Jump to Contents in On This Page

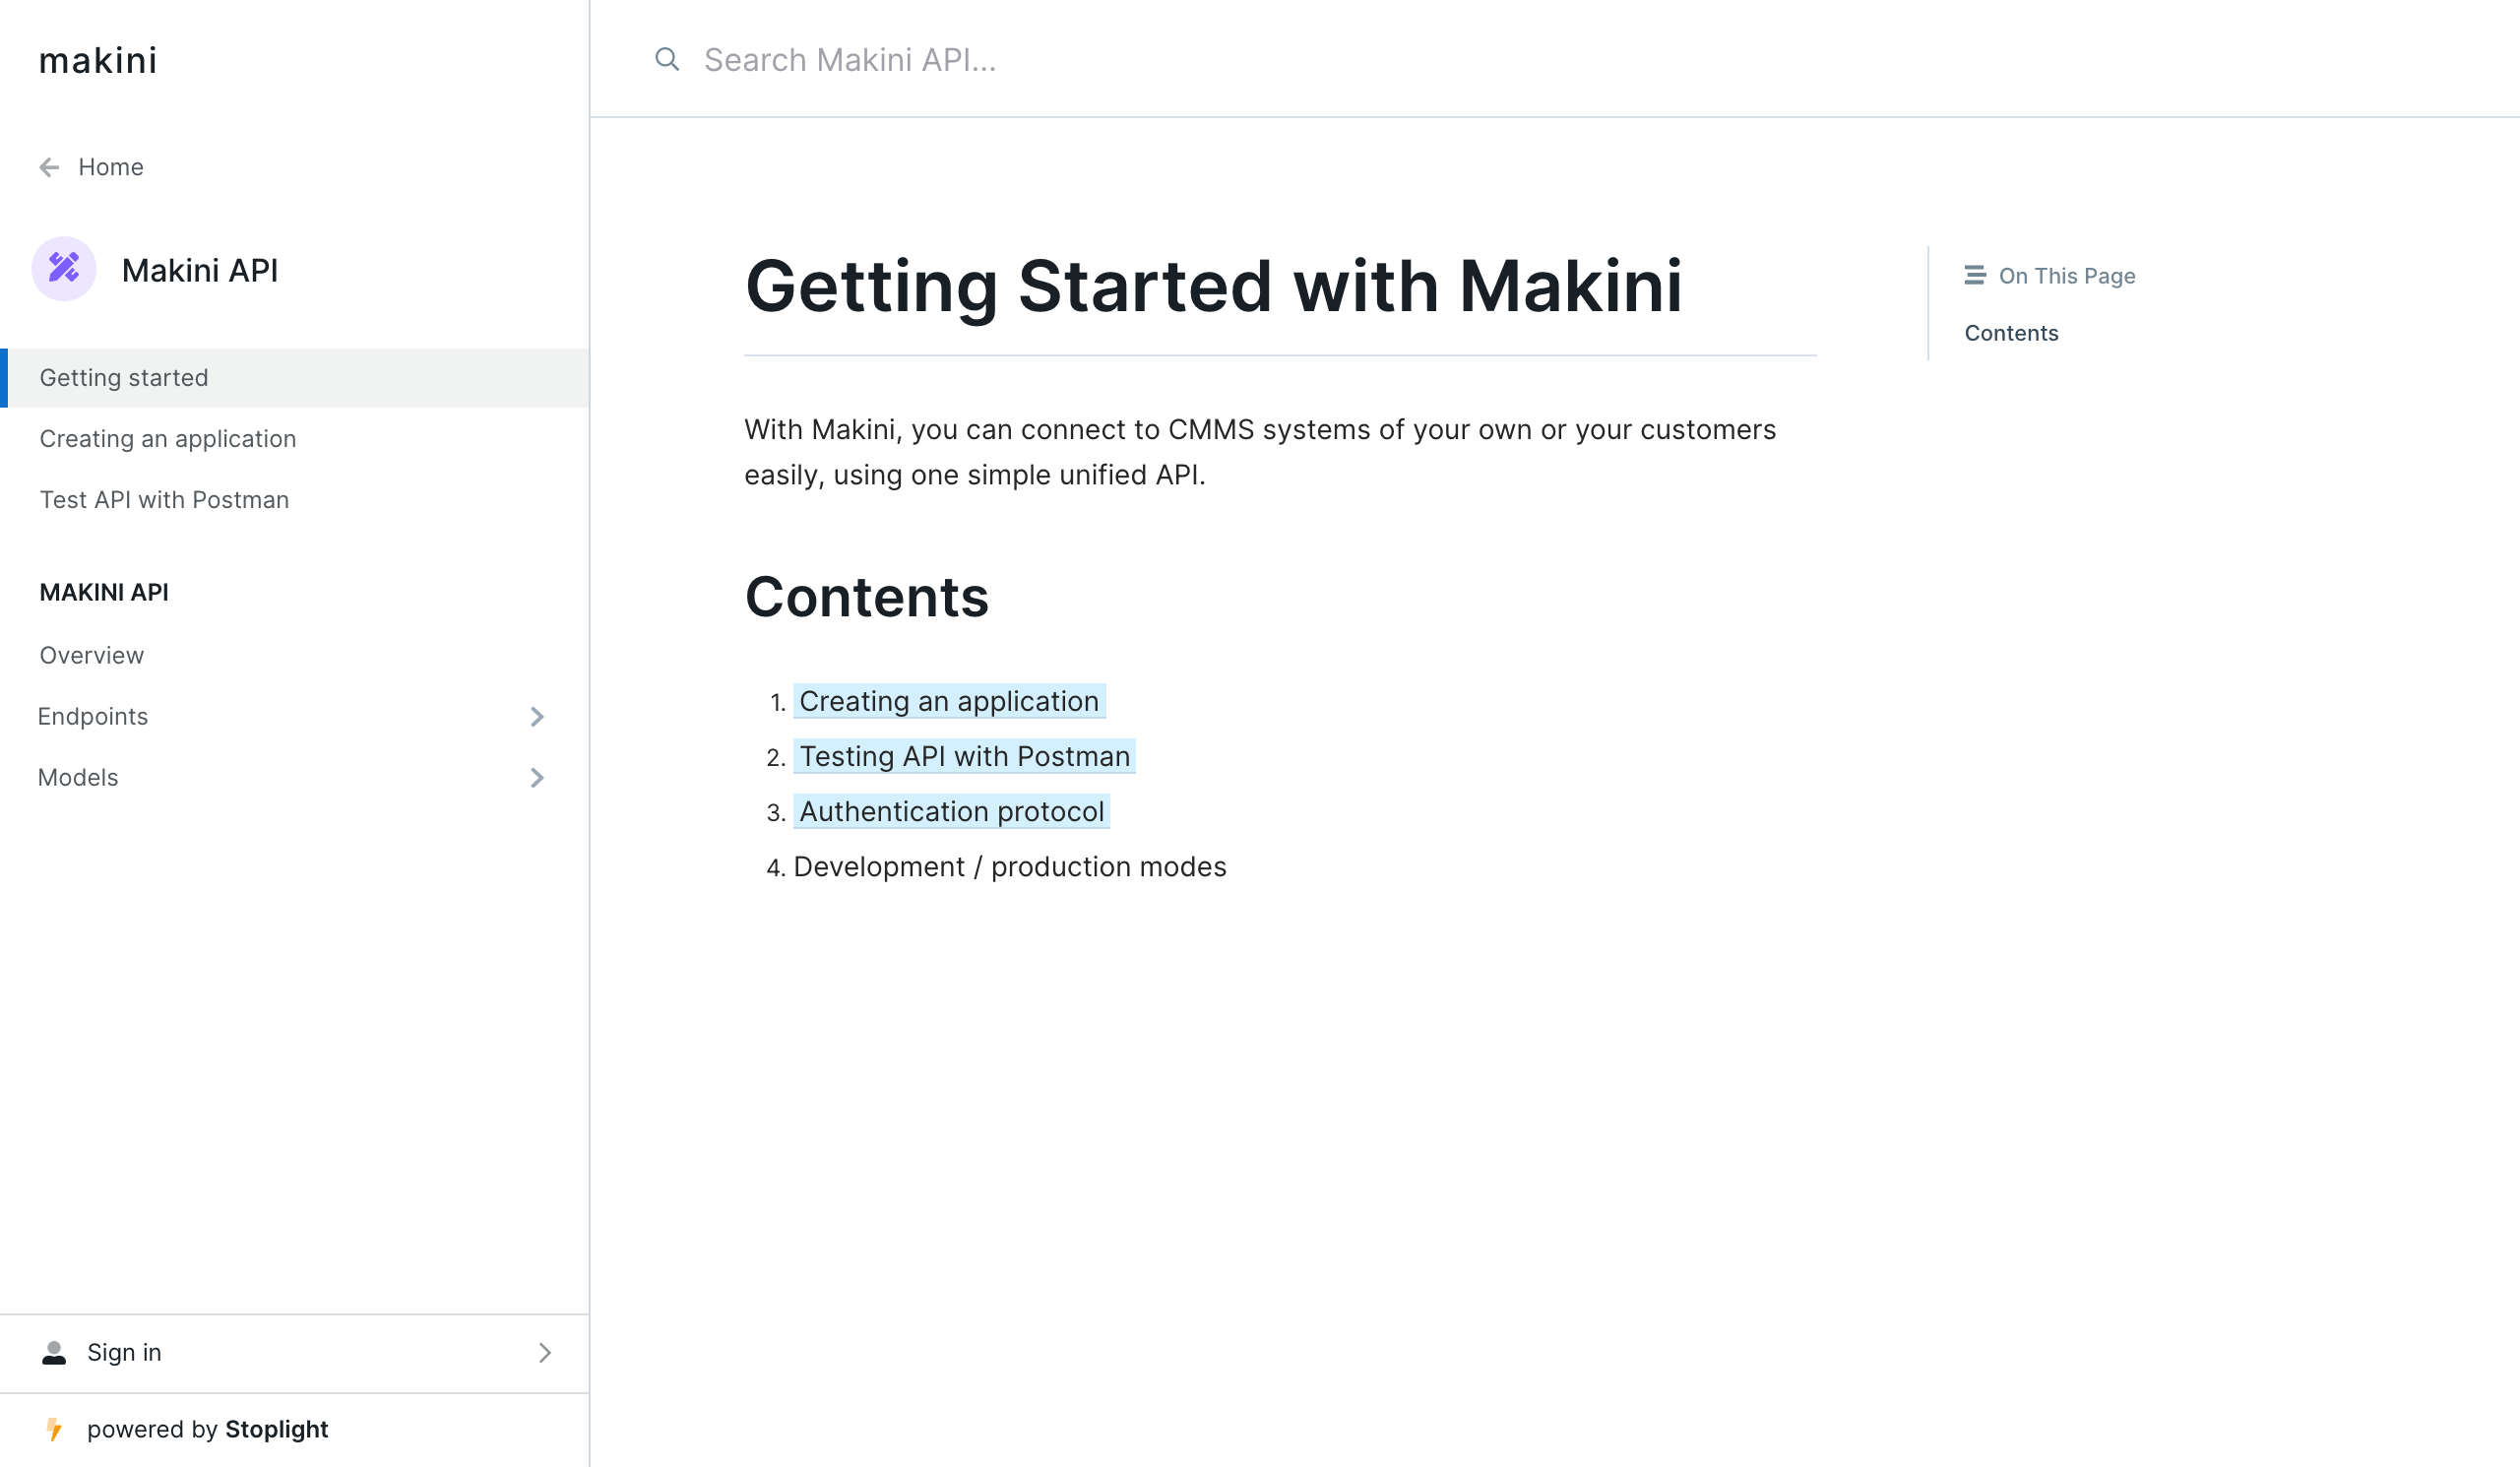click(x=2011, y=333)
